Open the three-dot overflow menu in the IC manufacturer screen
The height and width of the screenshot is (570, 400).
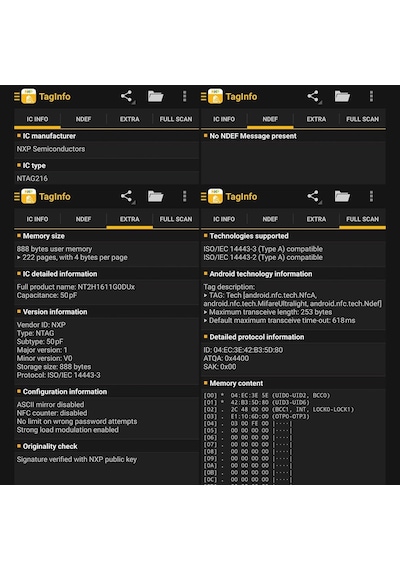[x=184, y=96]
